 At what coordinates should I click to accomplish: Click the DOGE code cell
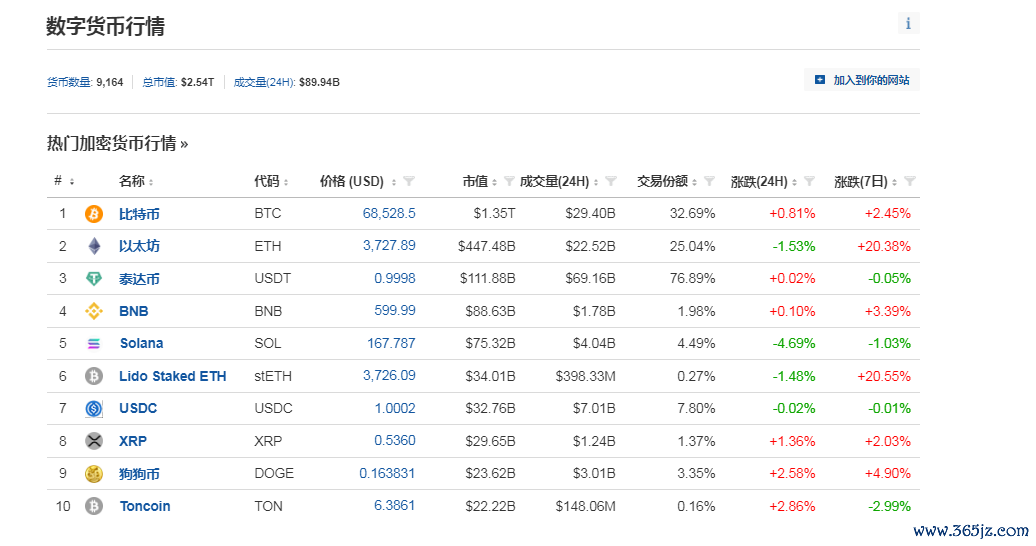pos(274,473)
